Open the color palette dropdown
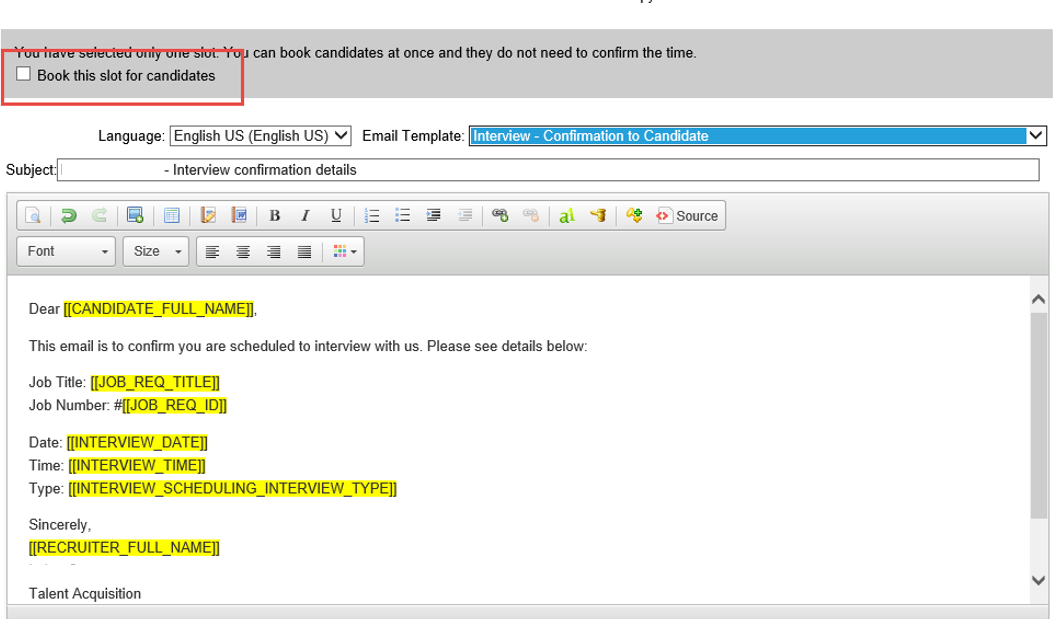This screenshot has width=1053, height=619. pyautogui.click(x=345, y=252)
